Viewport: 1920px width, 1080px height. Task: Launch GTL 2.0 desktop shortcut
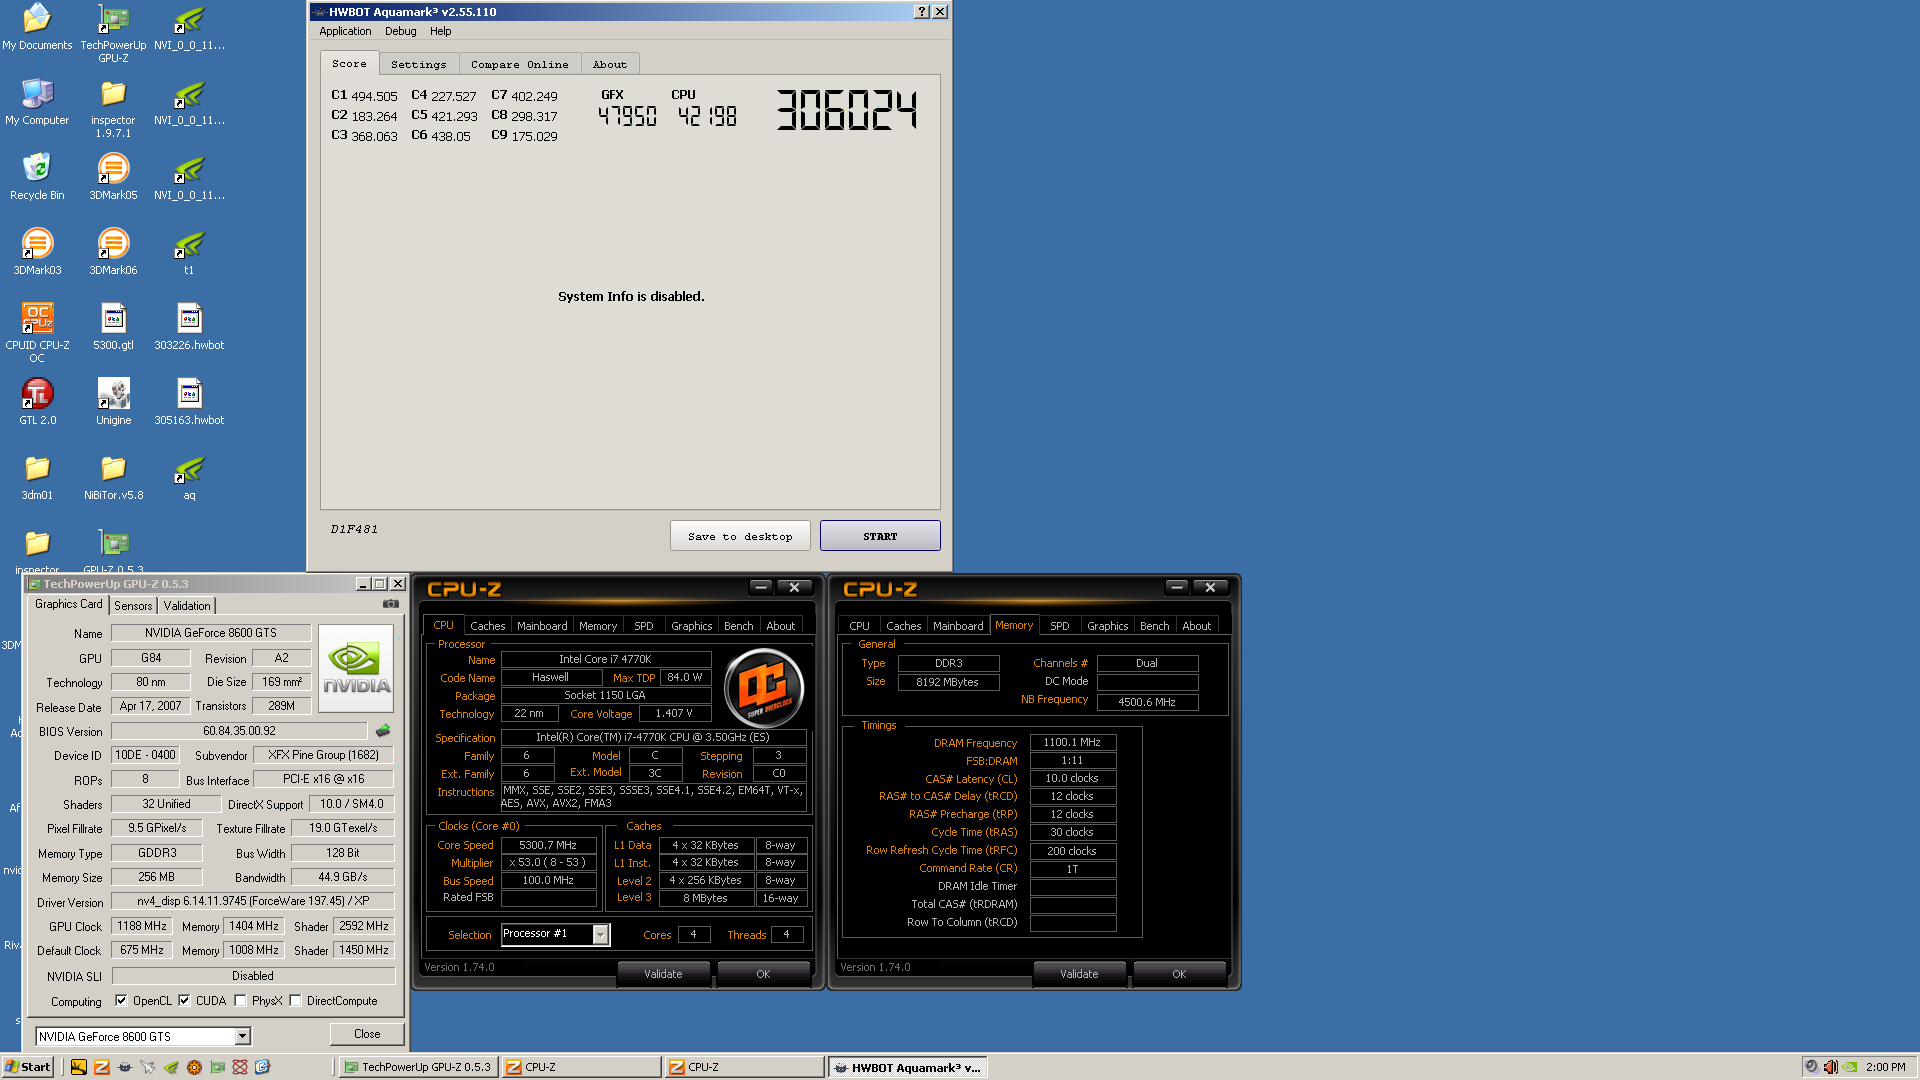tap(37, 402)
